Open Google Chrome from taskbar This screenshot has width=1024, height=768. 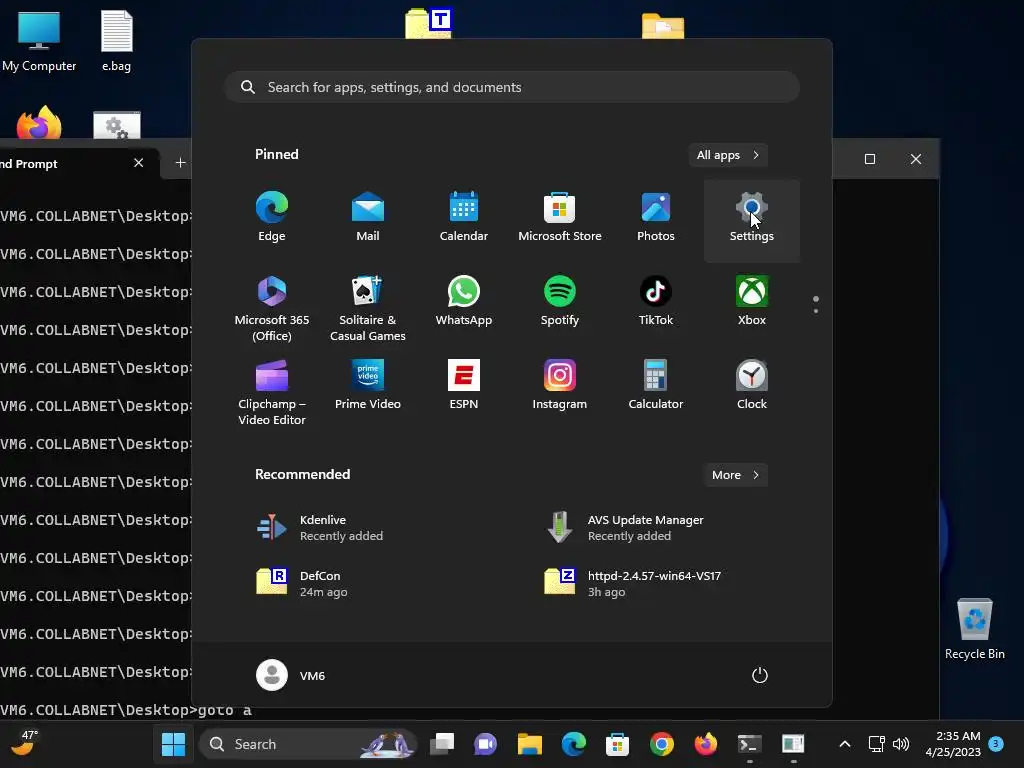(662, 744)
